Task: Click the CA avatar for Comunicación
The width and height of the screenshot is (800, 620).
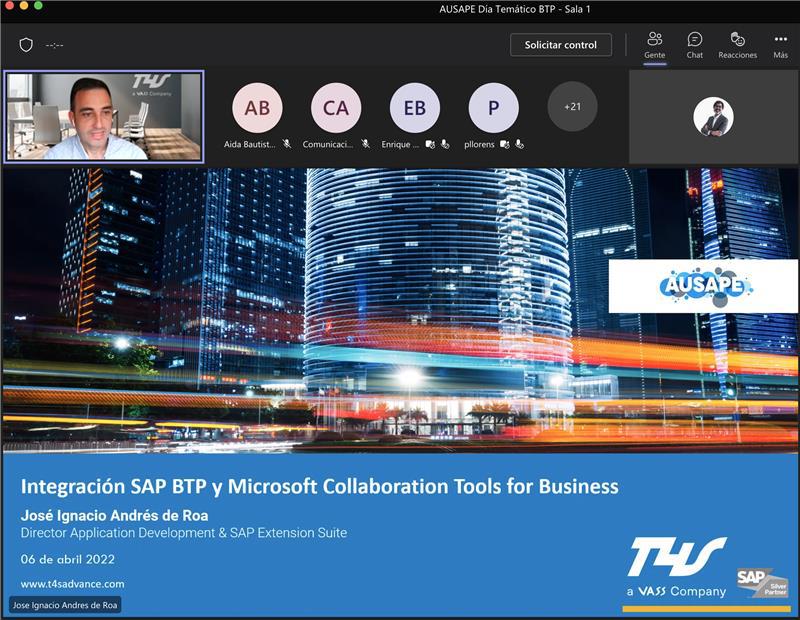Action: pos(336,108)
